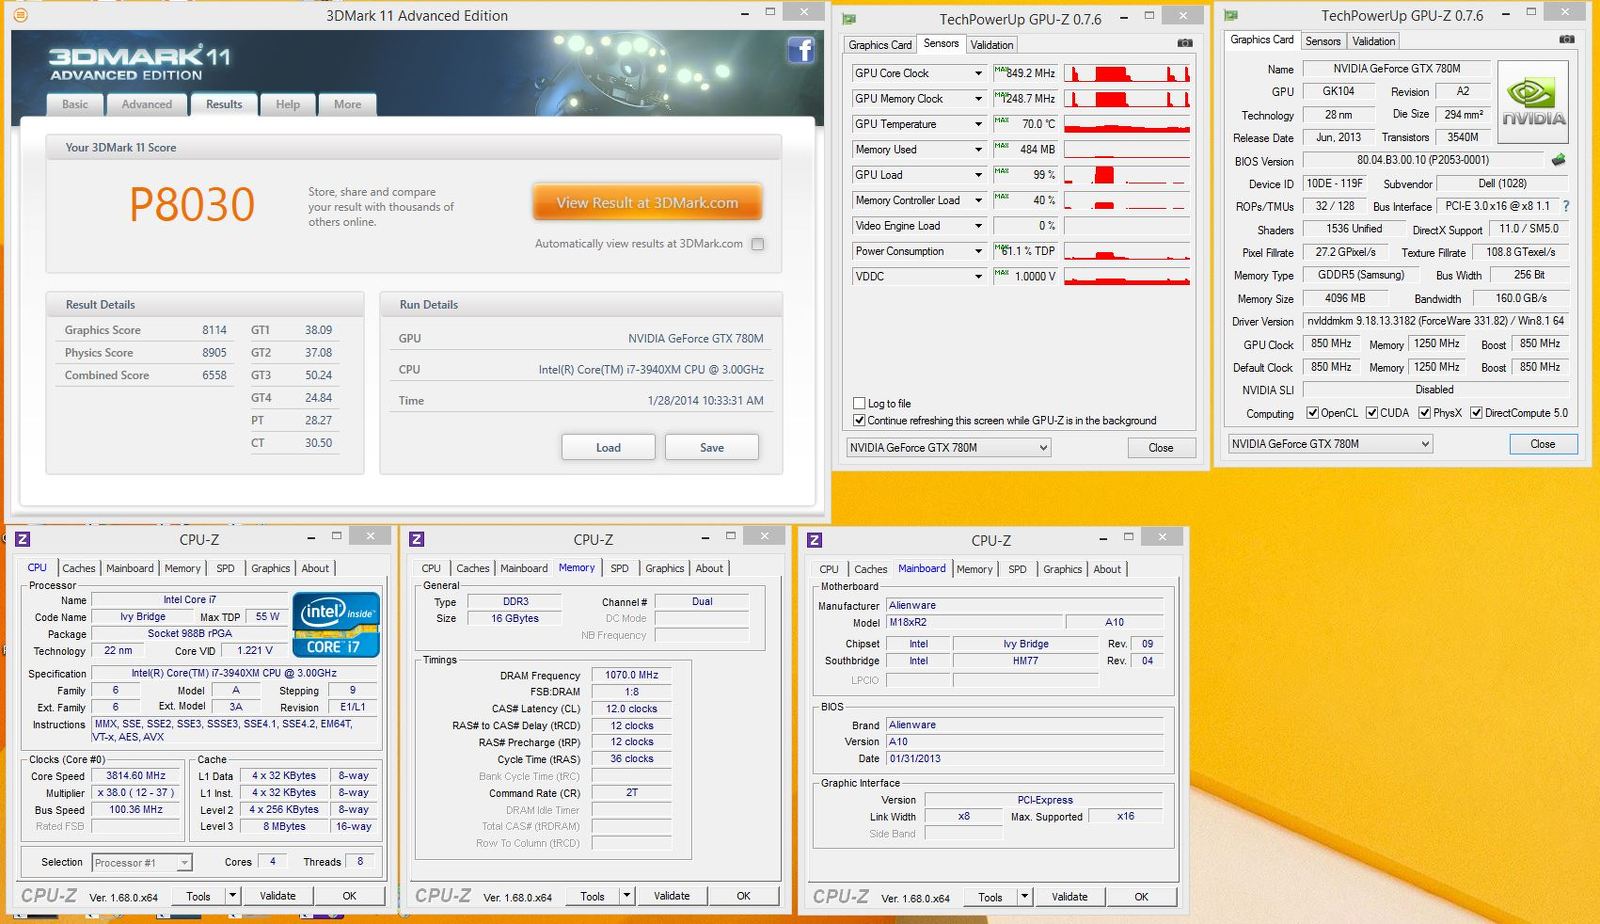Viewport: 1600px width, 924px height.
Task: Click the BIOS save chip icon in GPU-Z
Action: pyautogui.click(x=1558, y=160)
